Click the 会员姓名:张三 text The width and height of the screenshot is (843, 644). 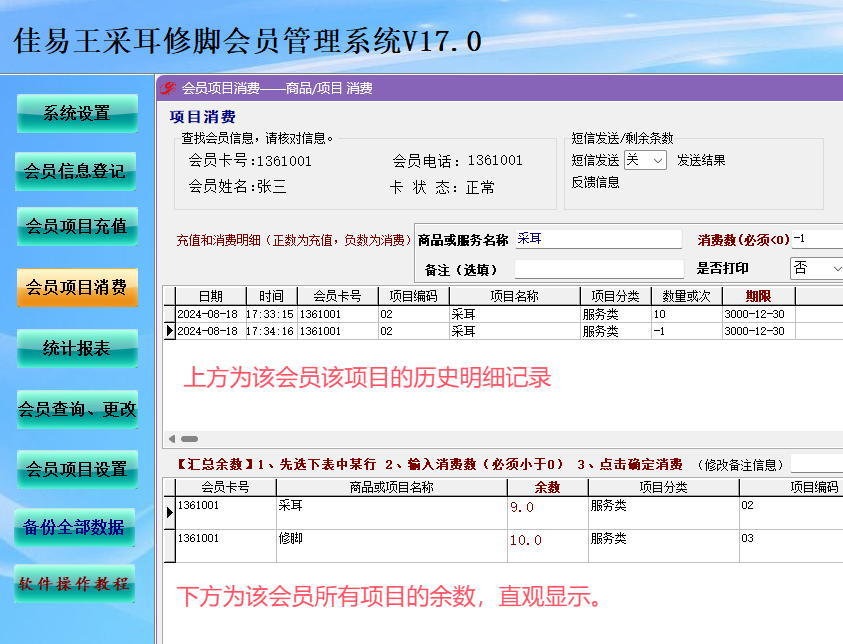(237, 187)
